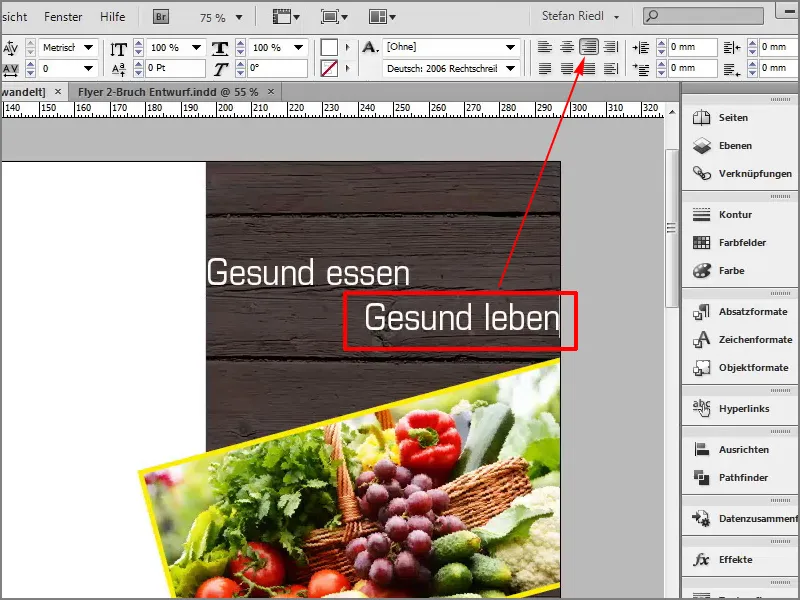Click the baseline shift 0 Pt field
Image resolution: width=800 pixels, height=600 pixels.
tap(175, 68)
